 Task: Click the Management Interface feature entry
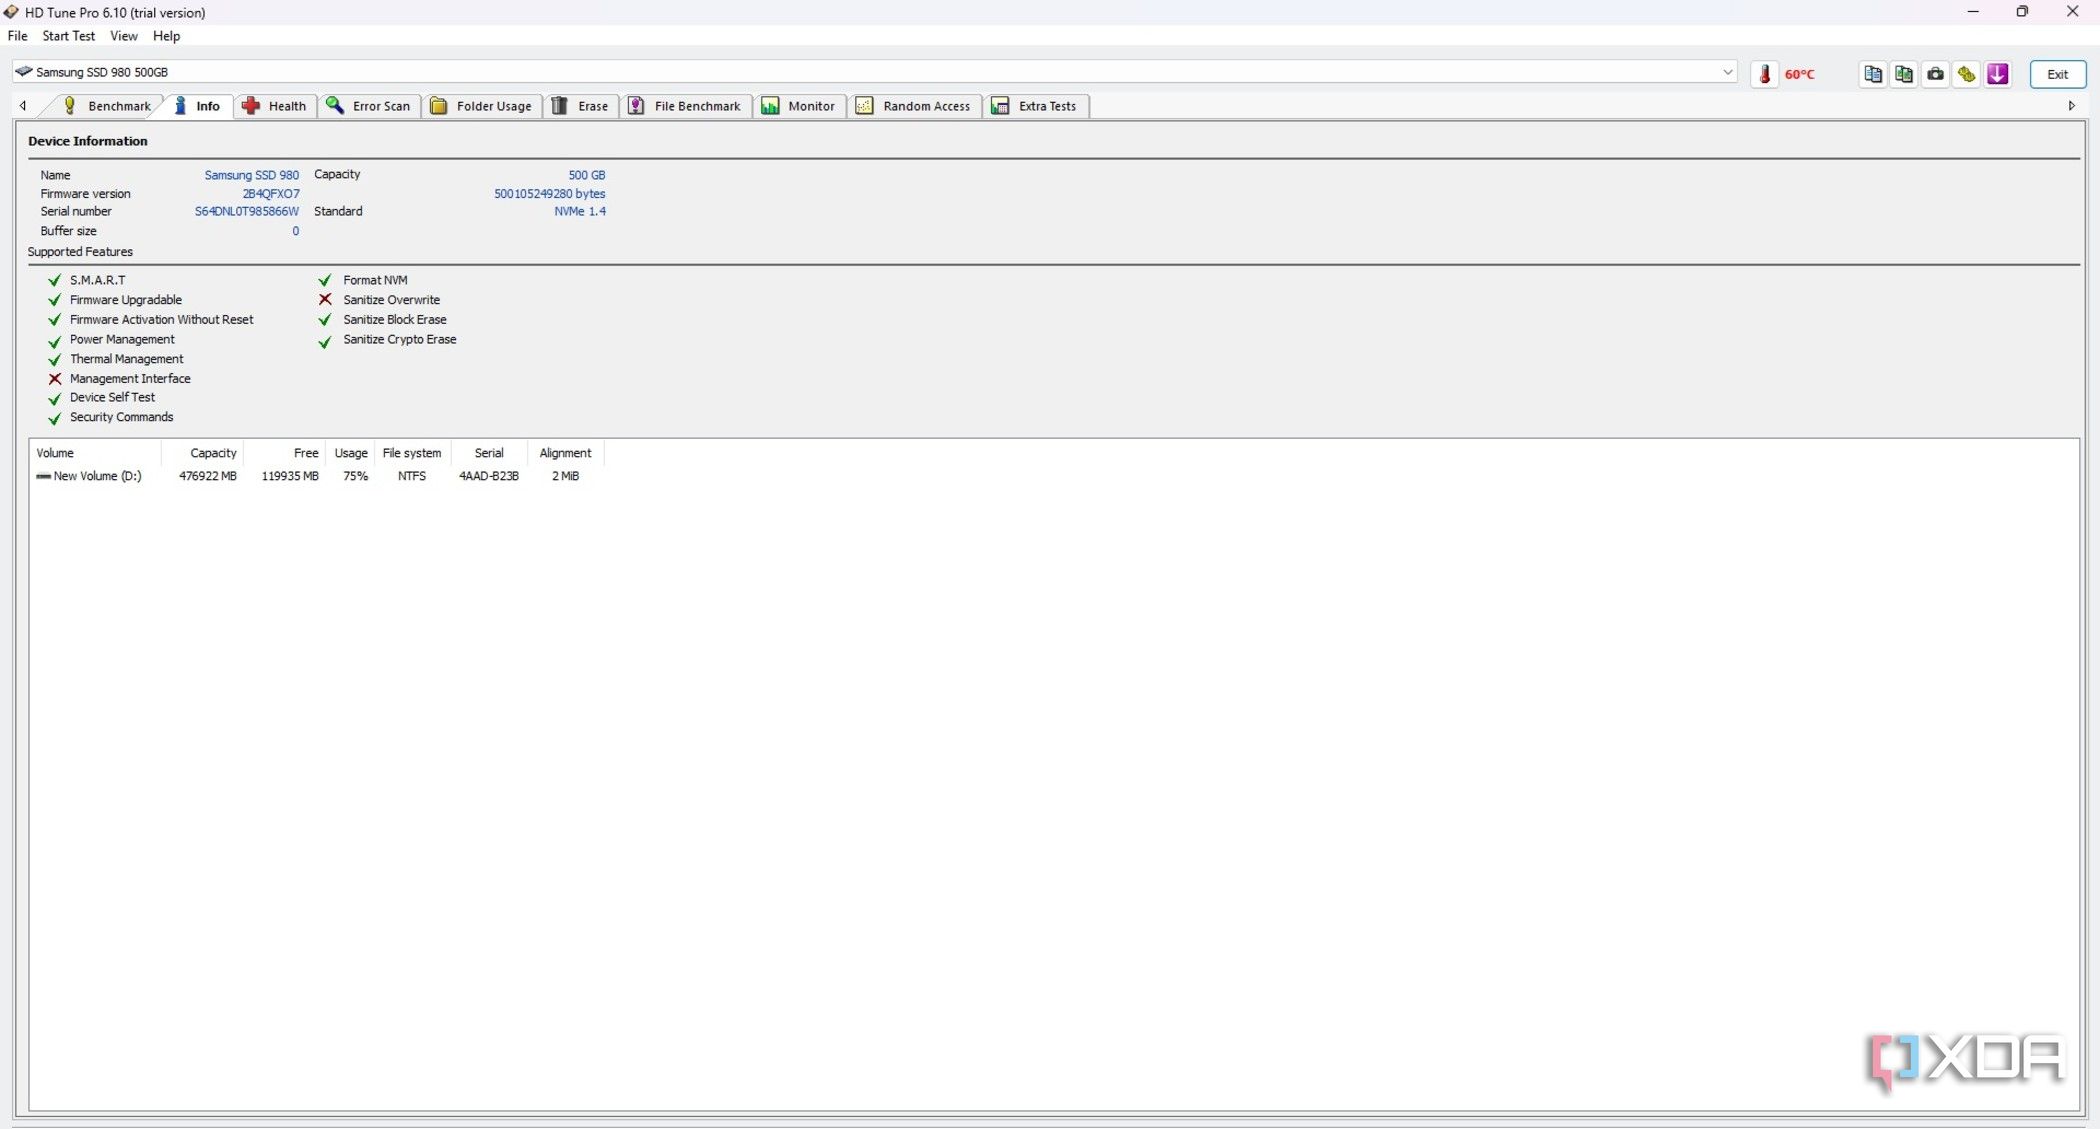pos(130,379)
